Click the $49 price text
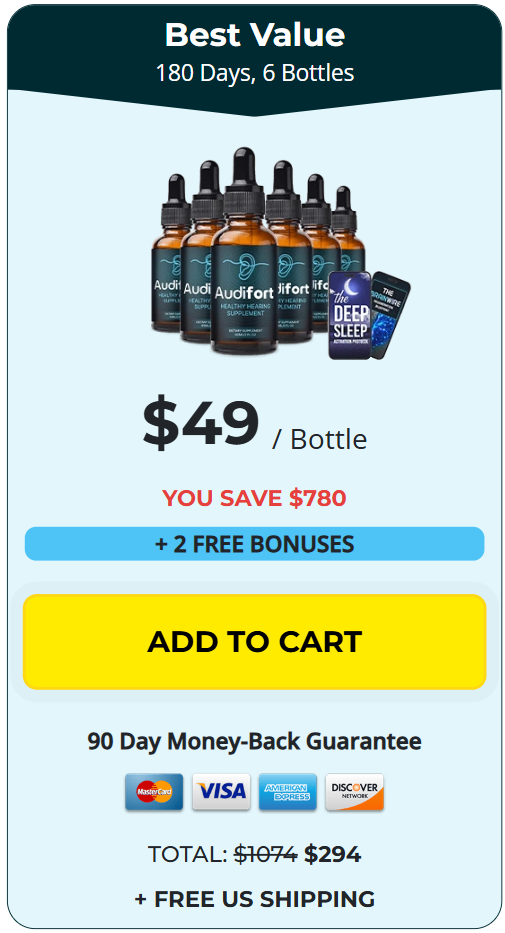 point(200,424)
